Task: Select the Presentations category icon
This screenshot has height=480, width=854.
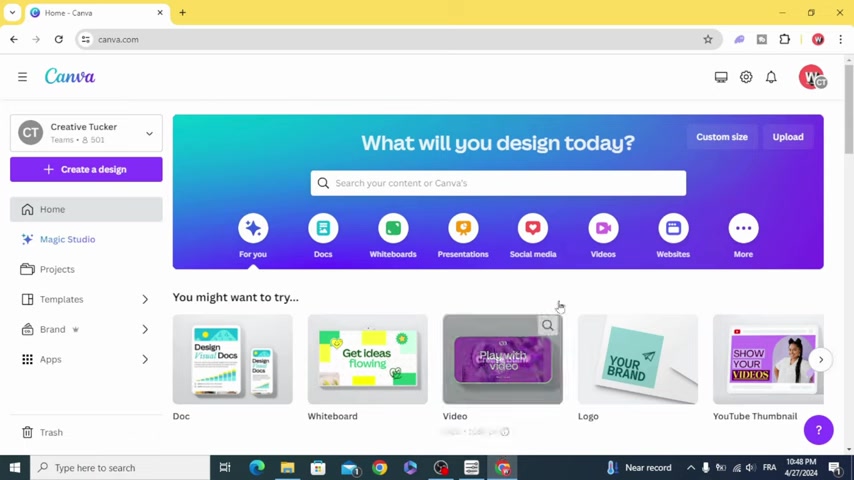Action: pos(463,228)
